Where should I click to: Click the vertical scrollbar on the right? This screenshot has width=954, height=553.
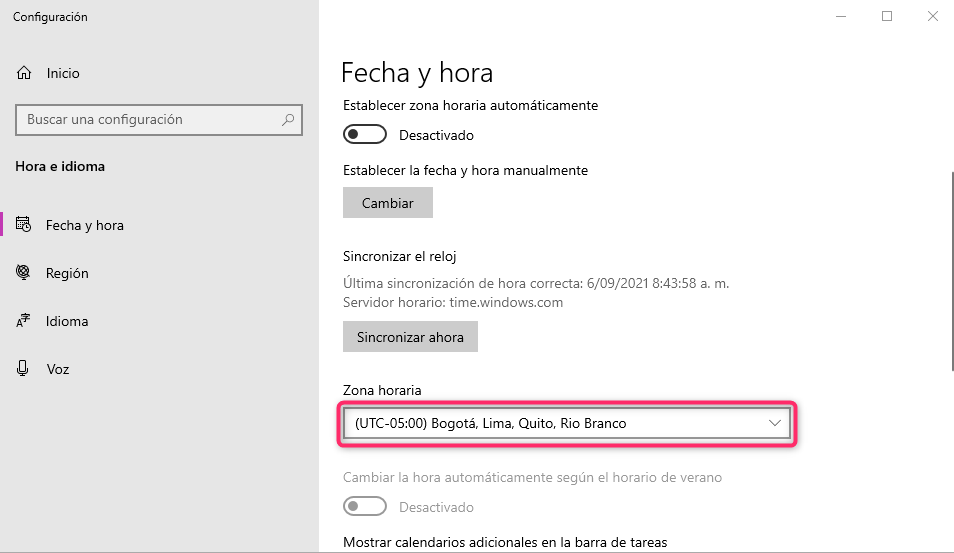coord(949,270)
